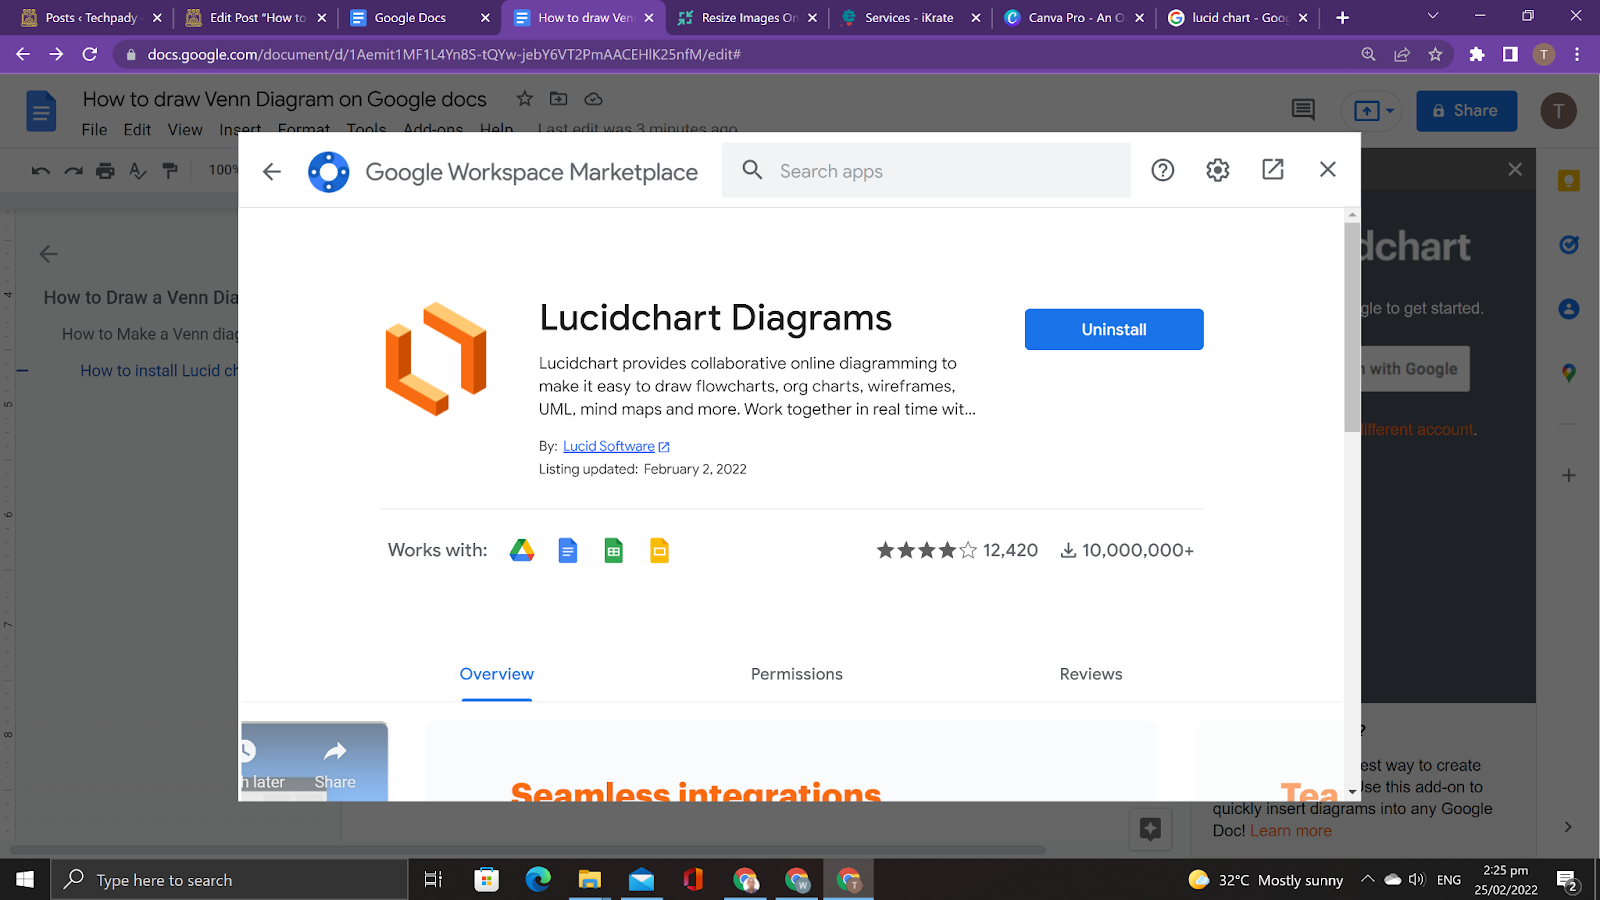This screenshot has width=1600, height=900.
Task: Open Marketplace settings gear
Action: click(1217, 170)
